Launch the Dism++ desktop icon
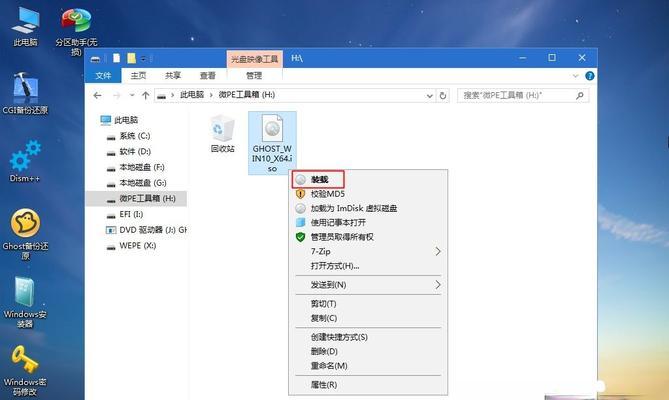Viewport: 669px width, 400px height. pyautogui.click(x=25, y=161)
